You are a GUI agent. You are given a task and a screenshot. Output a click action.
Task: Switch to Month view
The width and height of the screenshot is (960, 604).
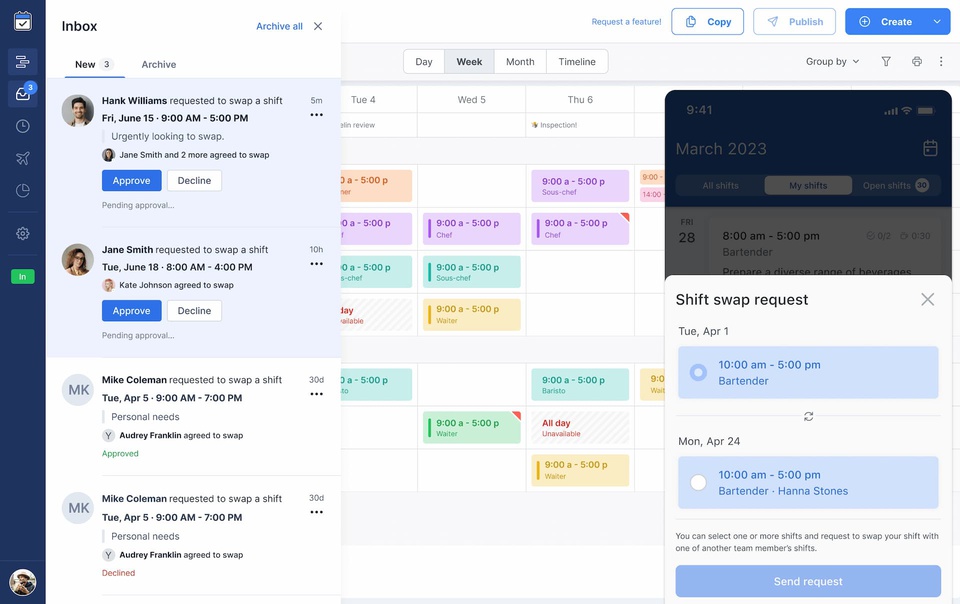pyautogui.click(x=520, y=62)
